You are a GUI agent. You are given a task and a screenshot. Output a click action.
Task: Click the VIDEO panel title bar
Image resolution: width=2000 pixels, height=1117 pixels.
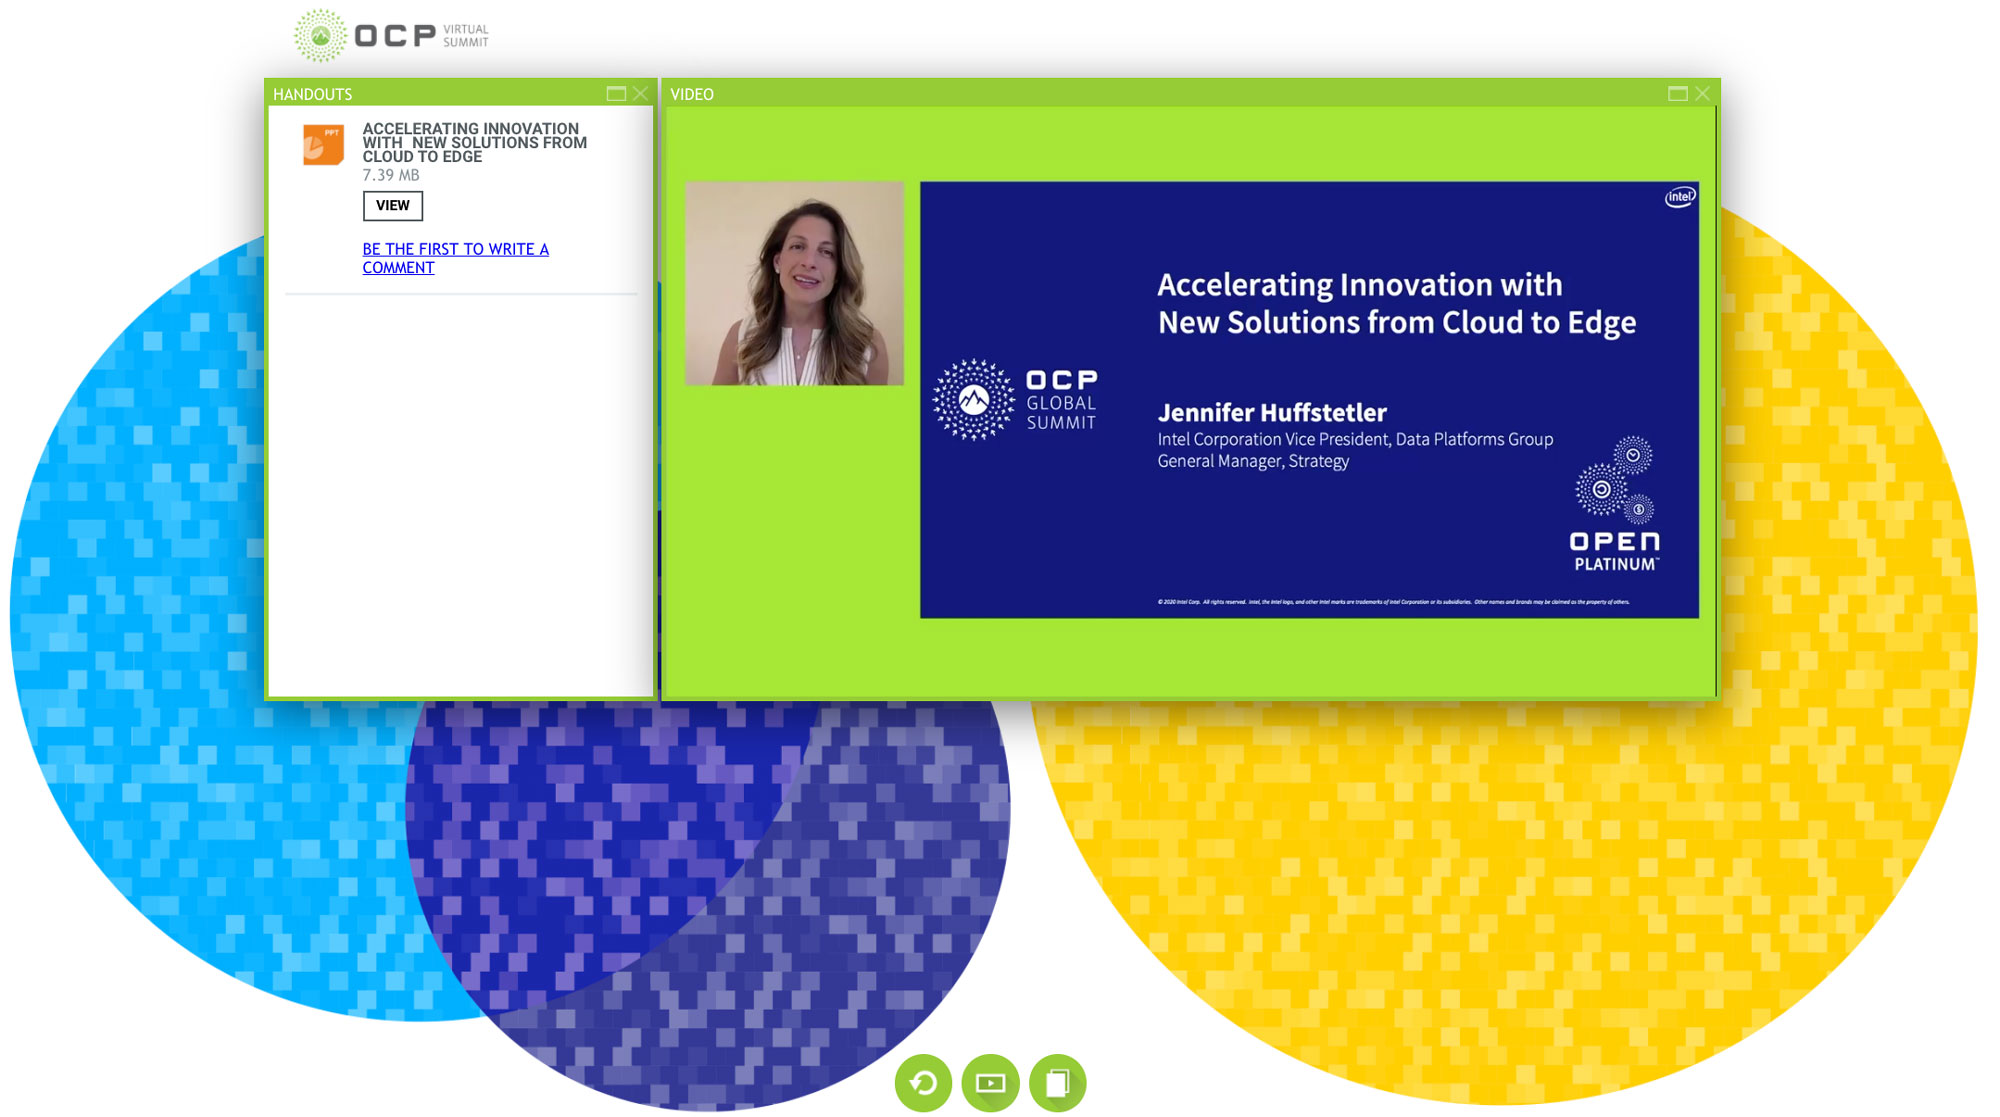click(1189, 93)
